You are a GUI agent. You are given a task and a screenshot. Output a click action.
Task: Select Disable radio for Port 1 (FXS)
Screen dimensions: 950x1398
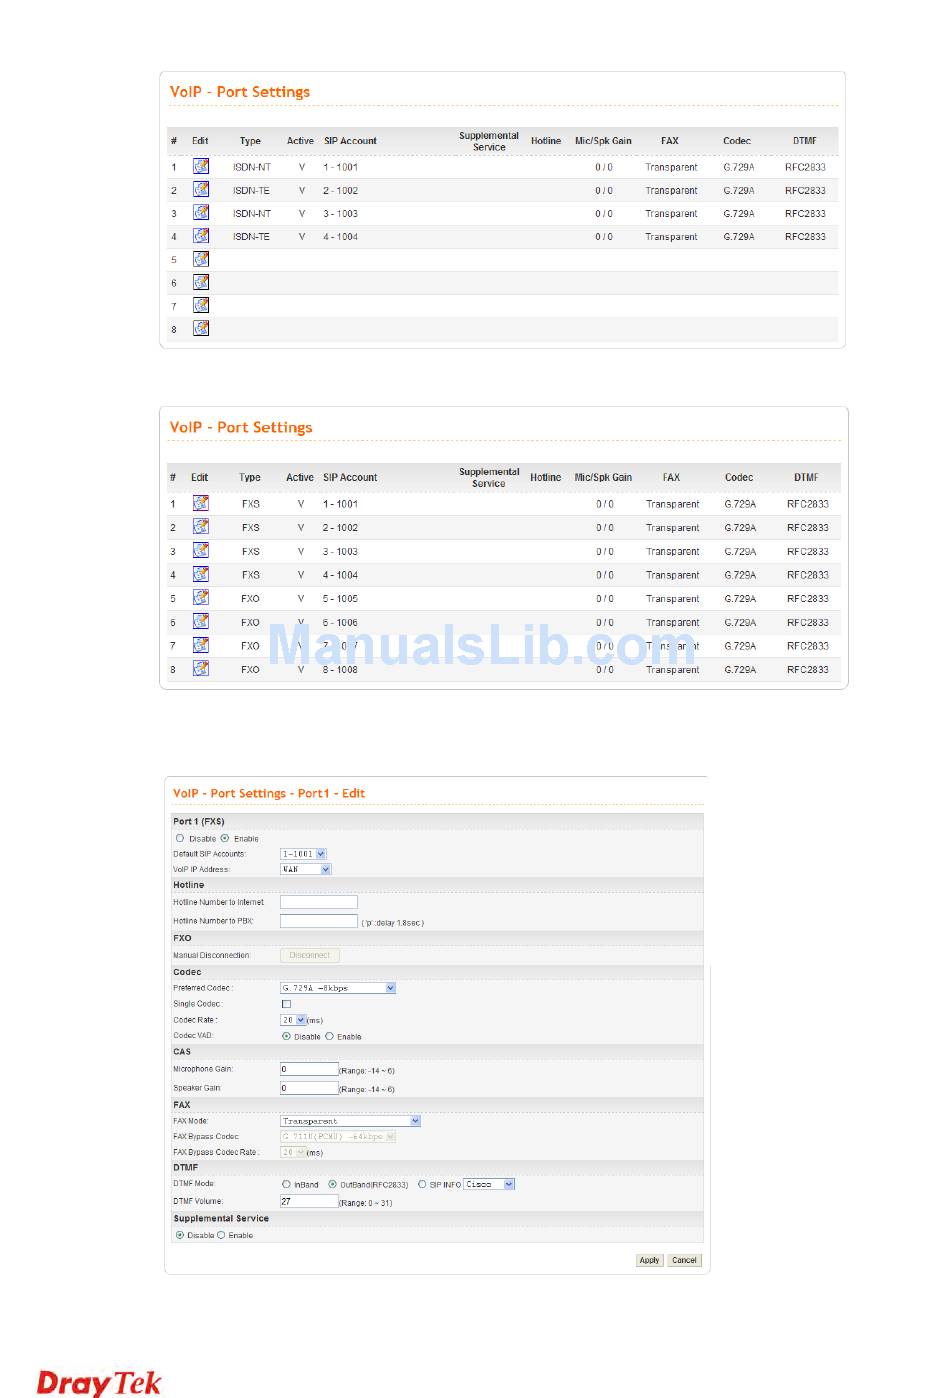click(180, 838)
